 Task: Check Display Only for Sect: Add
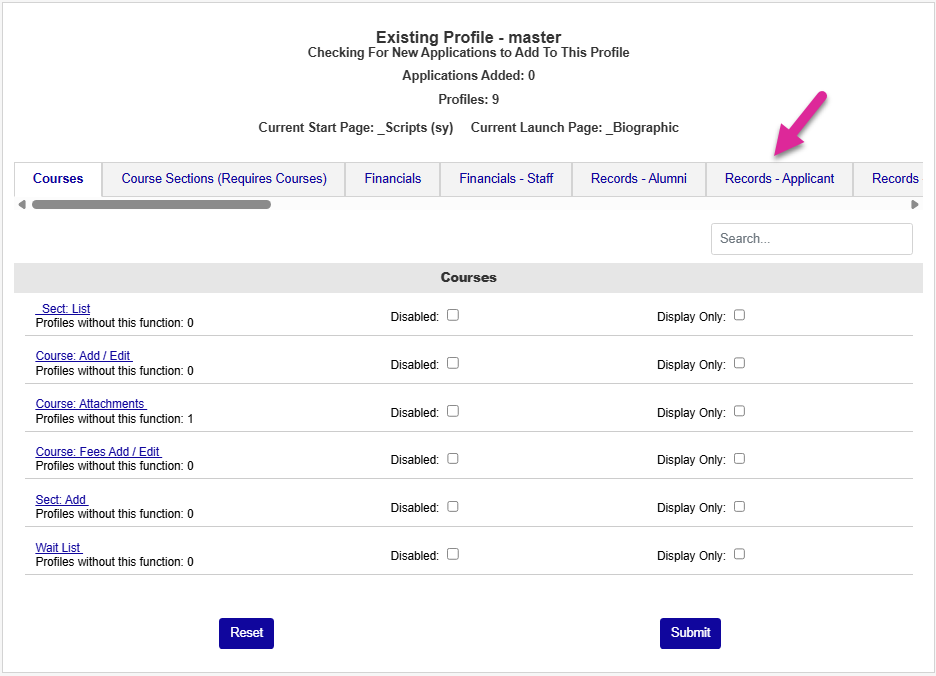coord(740,506)
